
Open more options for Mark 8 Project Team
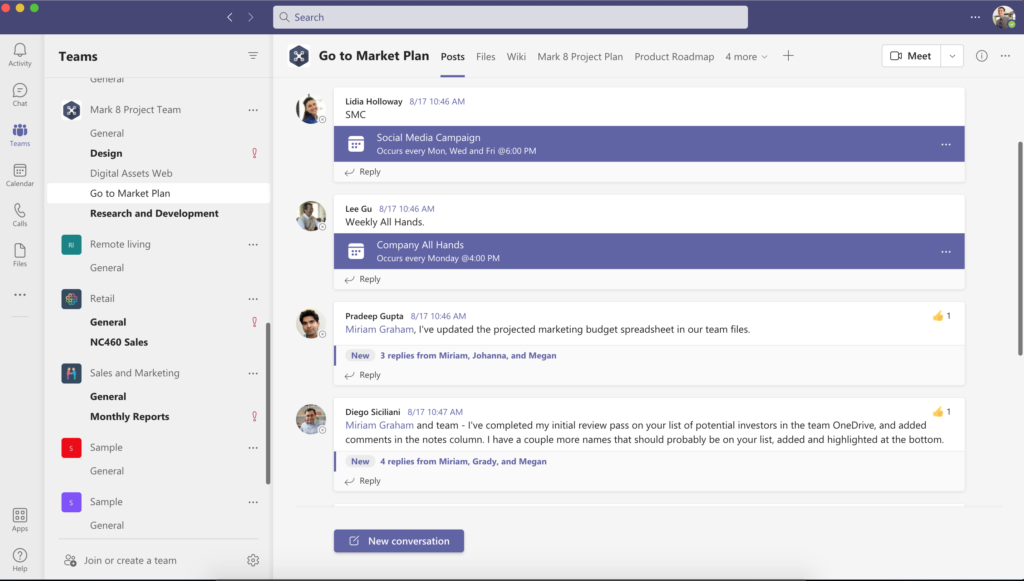(253, 110)
